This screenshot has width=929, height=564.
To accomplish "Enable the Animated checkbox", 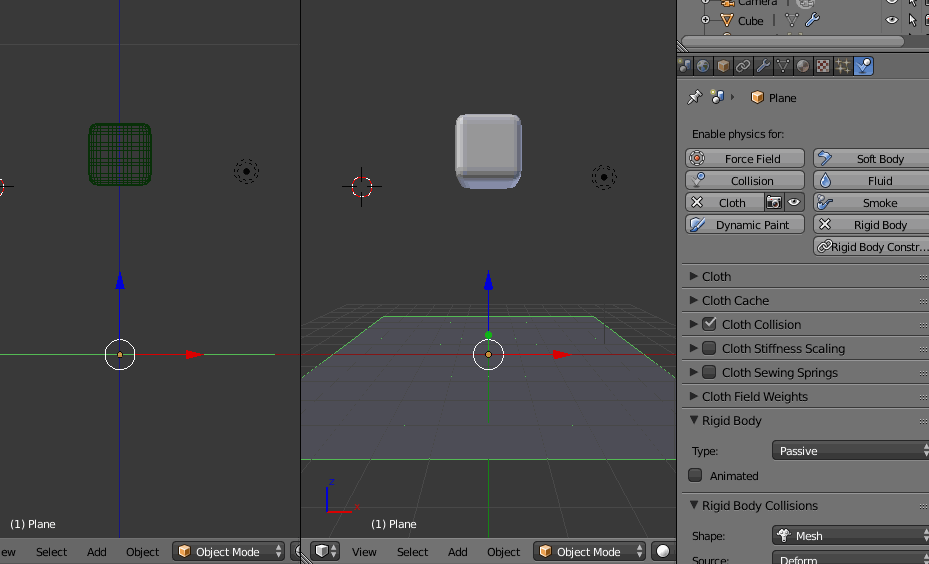I will [x=696, y=475].
